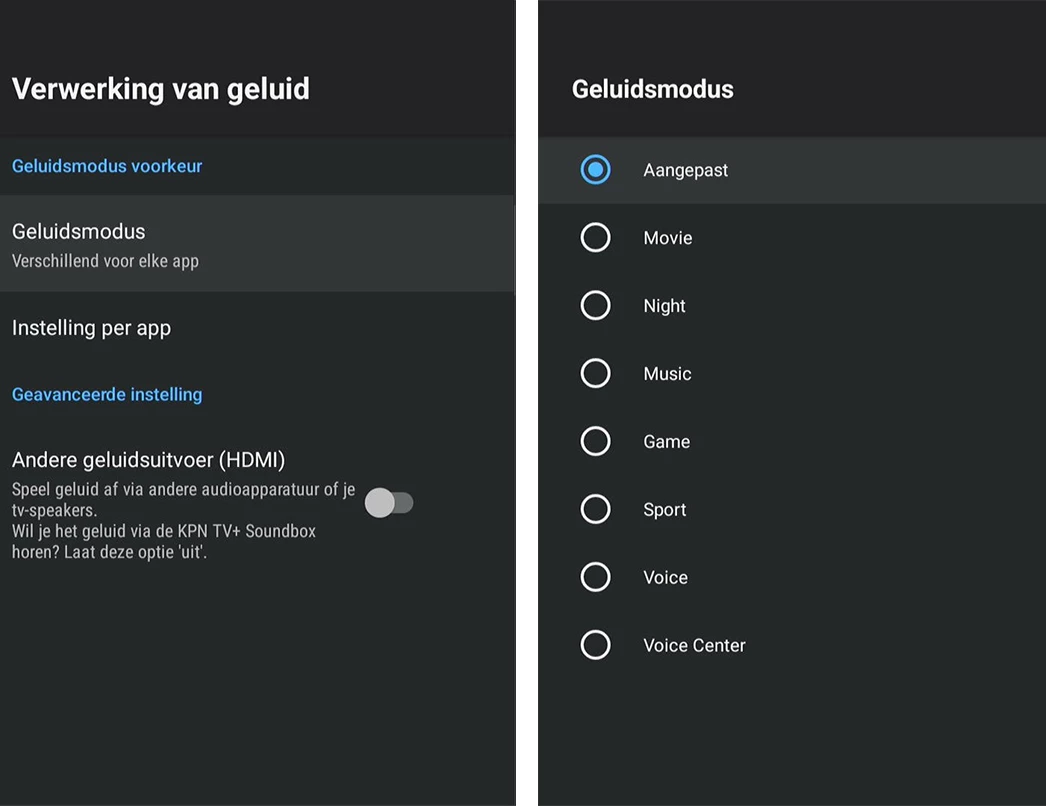Select the Aangepast radio button
1046x806 pixels.
[595, 170]
